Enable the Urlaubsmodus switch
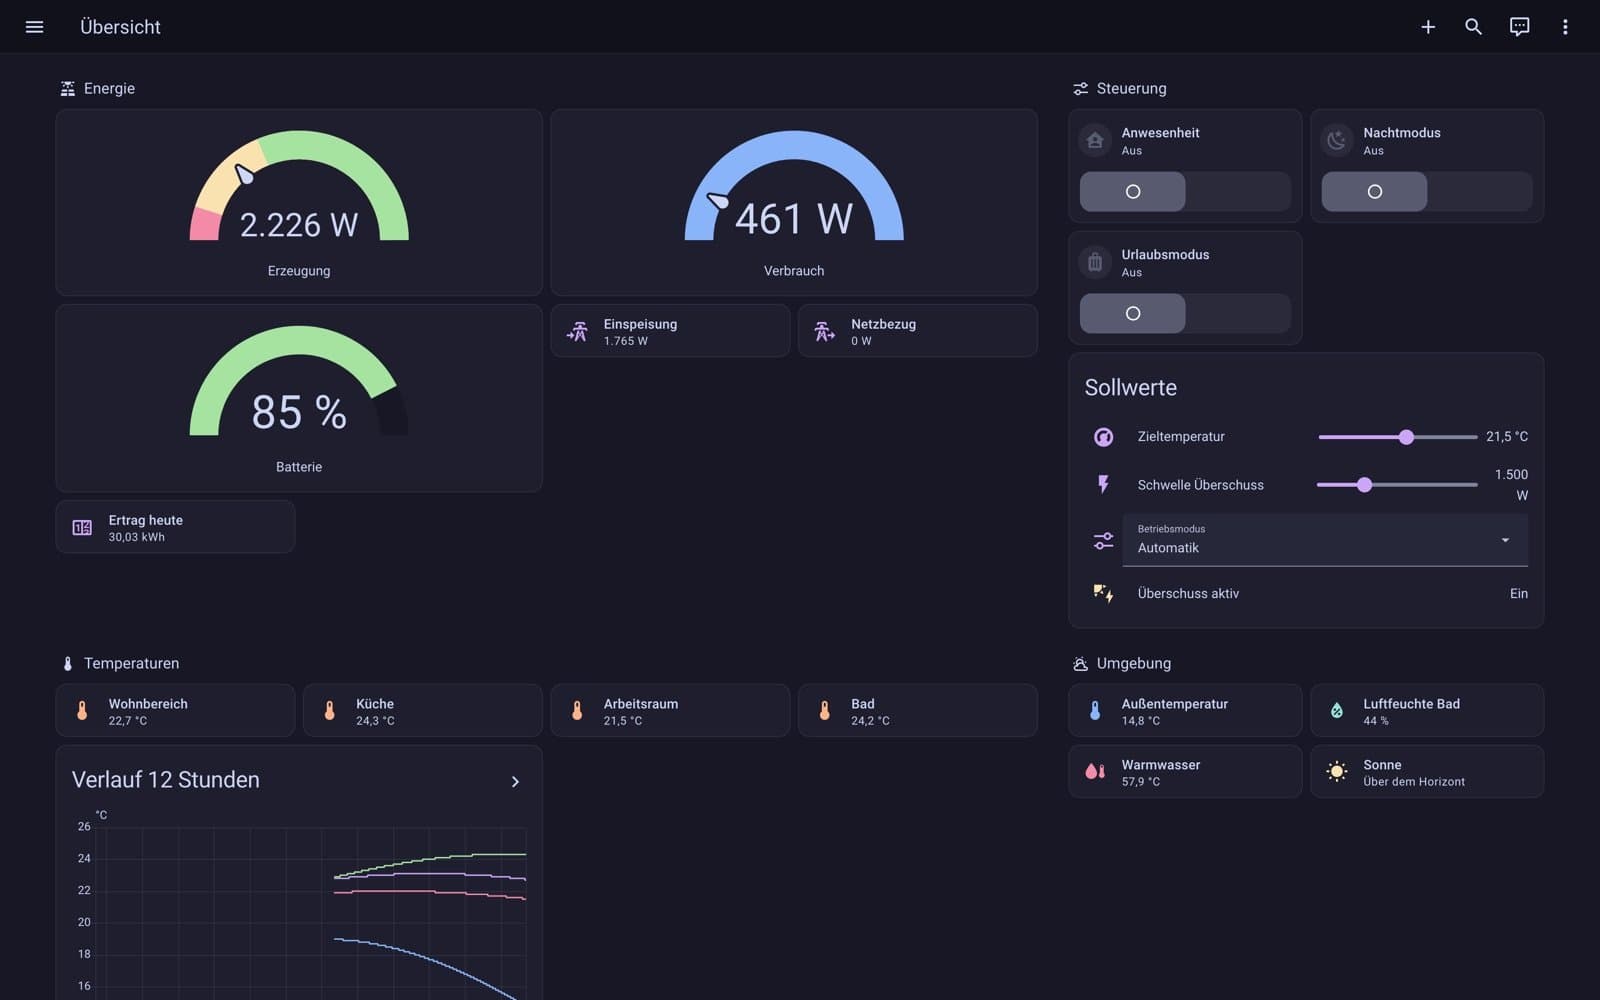1600x1000 pixels. [x=1185, y=313]
